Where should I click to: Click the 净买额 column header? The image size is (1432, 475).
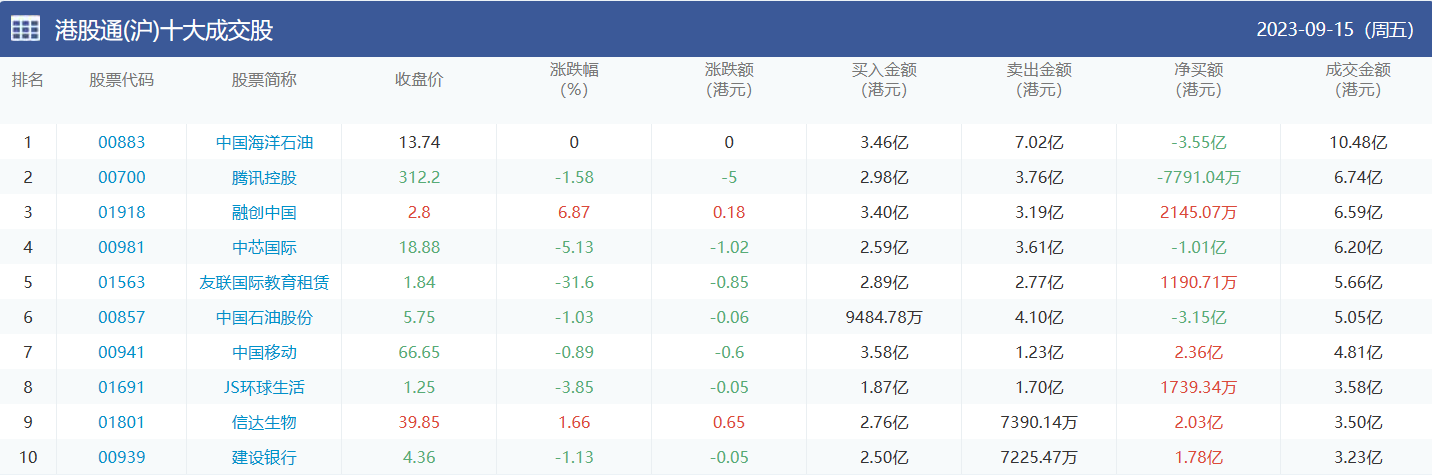(1198, 80)
